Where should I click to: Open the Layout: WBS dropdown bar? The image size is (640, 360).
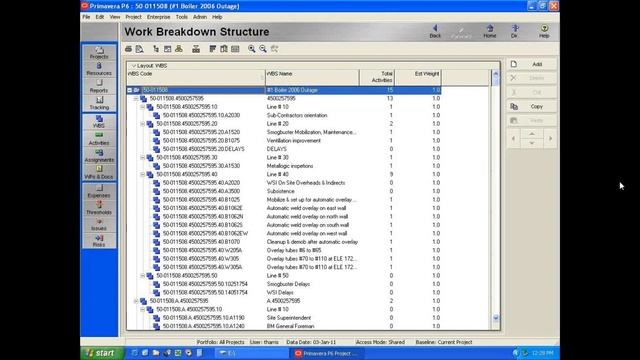tap(149, 66)
